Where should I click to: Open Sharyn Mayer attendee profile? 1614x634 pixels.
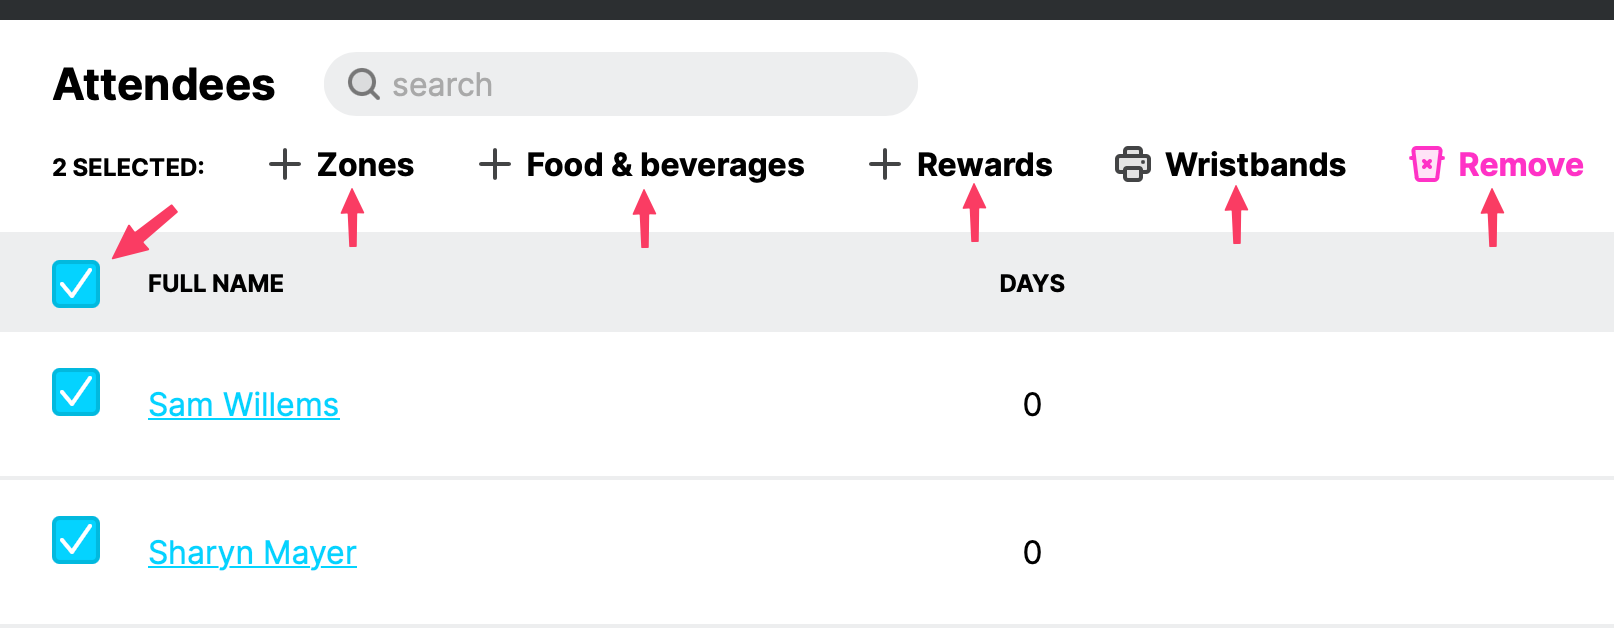pyautogui.click(x=252, y=553)
